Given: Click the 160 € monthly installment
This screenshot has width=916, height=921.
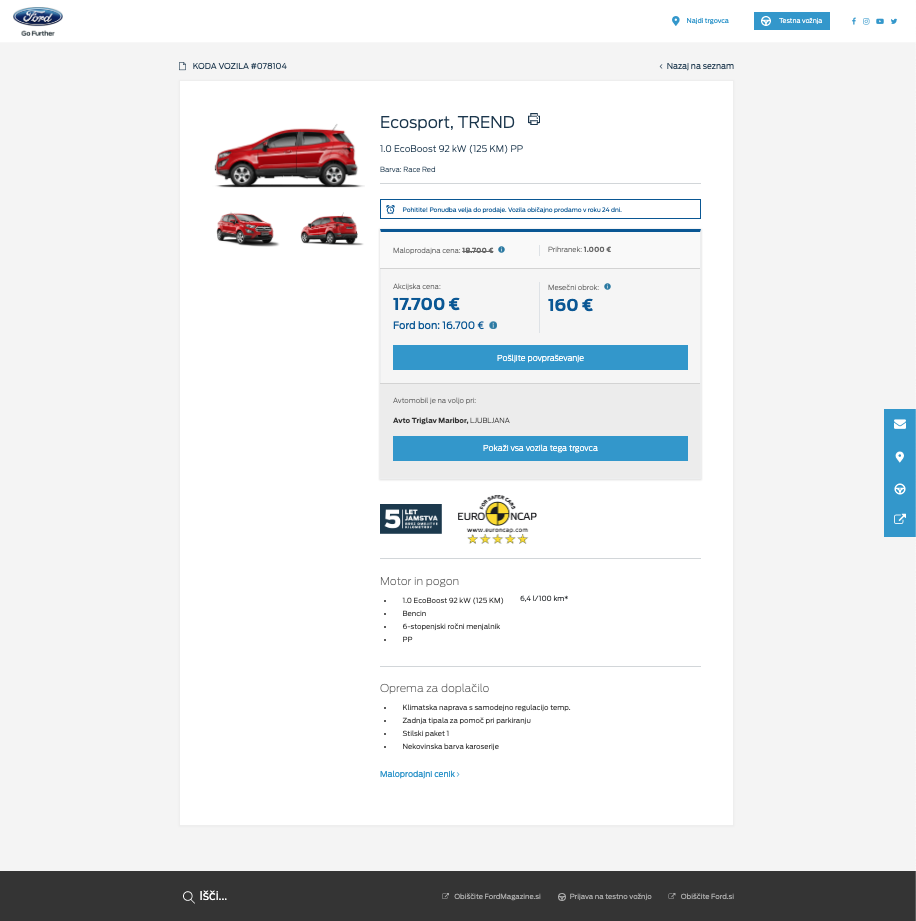Looking at the screenshot, I should coord(570,305).
